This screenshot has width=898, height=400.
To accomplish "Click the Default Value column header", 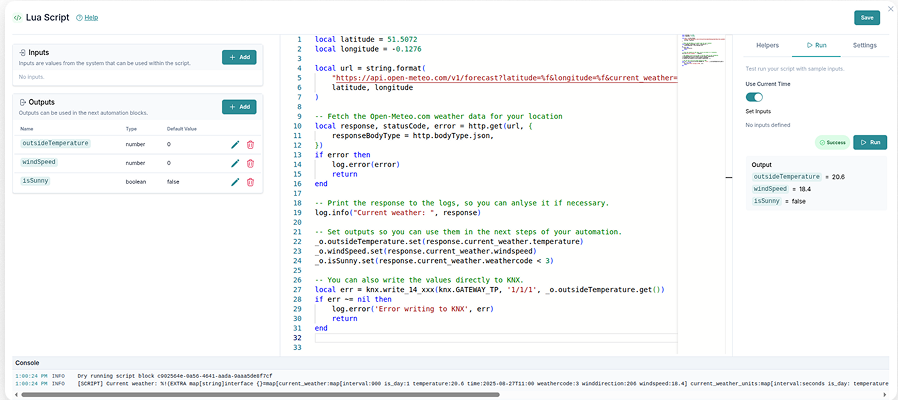I will coord(182,128).
